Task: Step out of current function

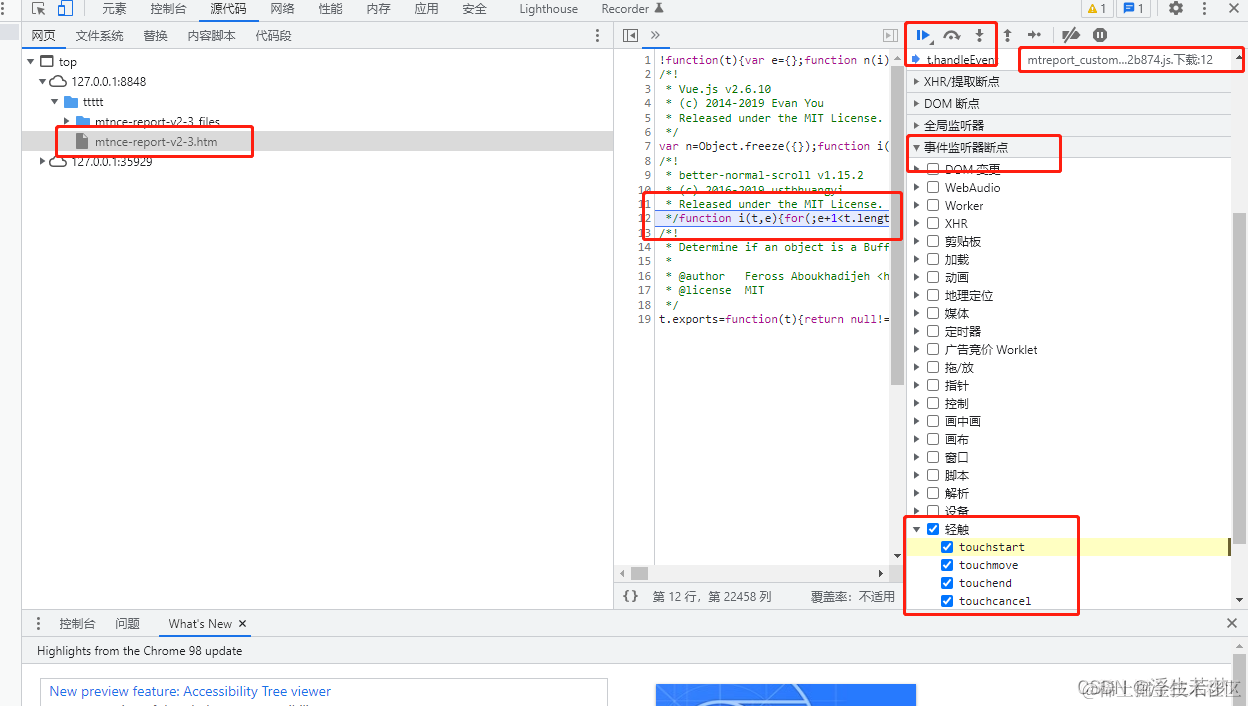Action: pos(1007,35)
